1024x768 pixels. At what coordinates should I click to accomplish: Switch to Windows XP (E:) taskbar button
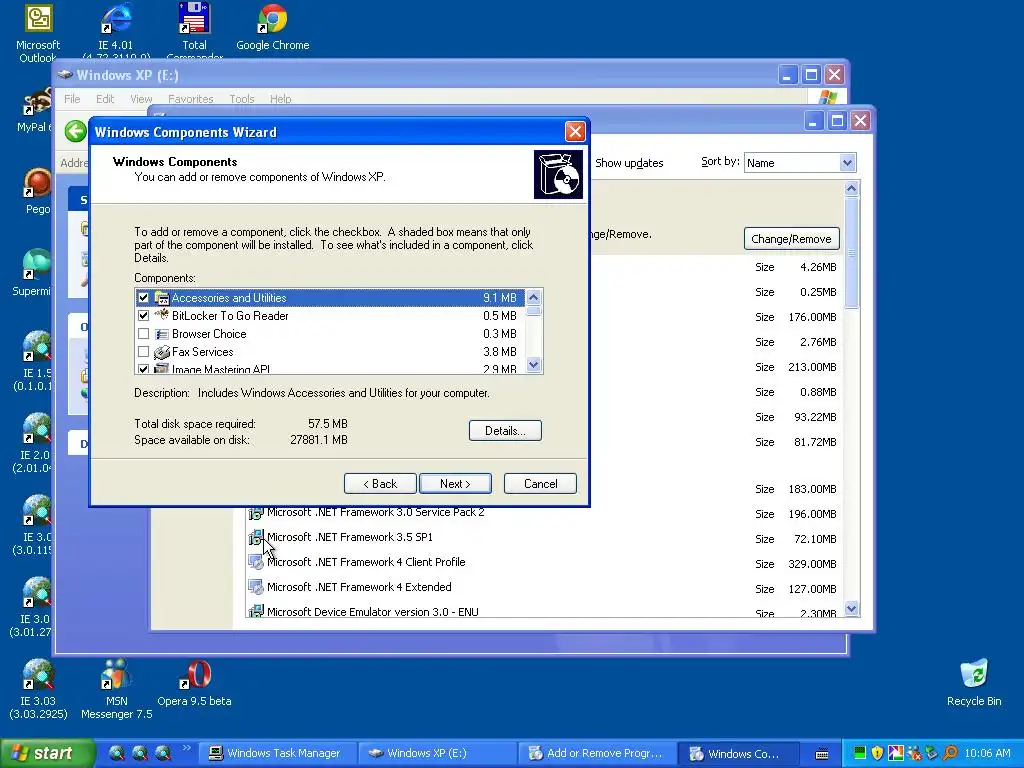436,753
